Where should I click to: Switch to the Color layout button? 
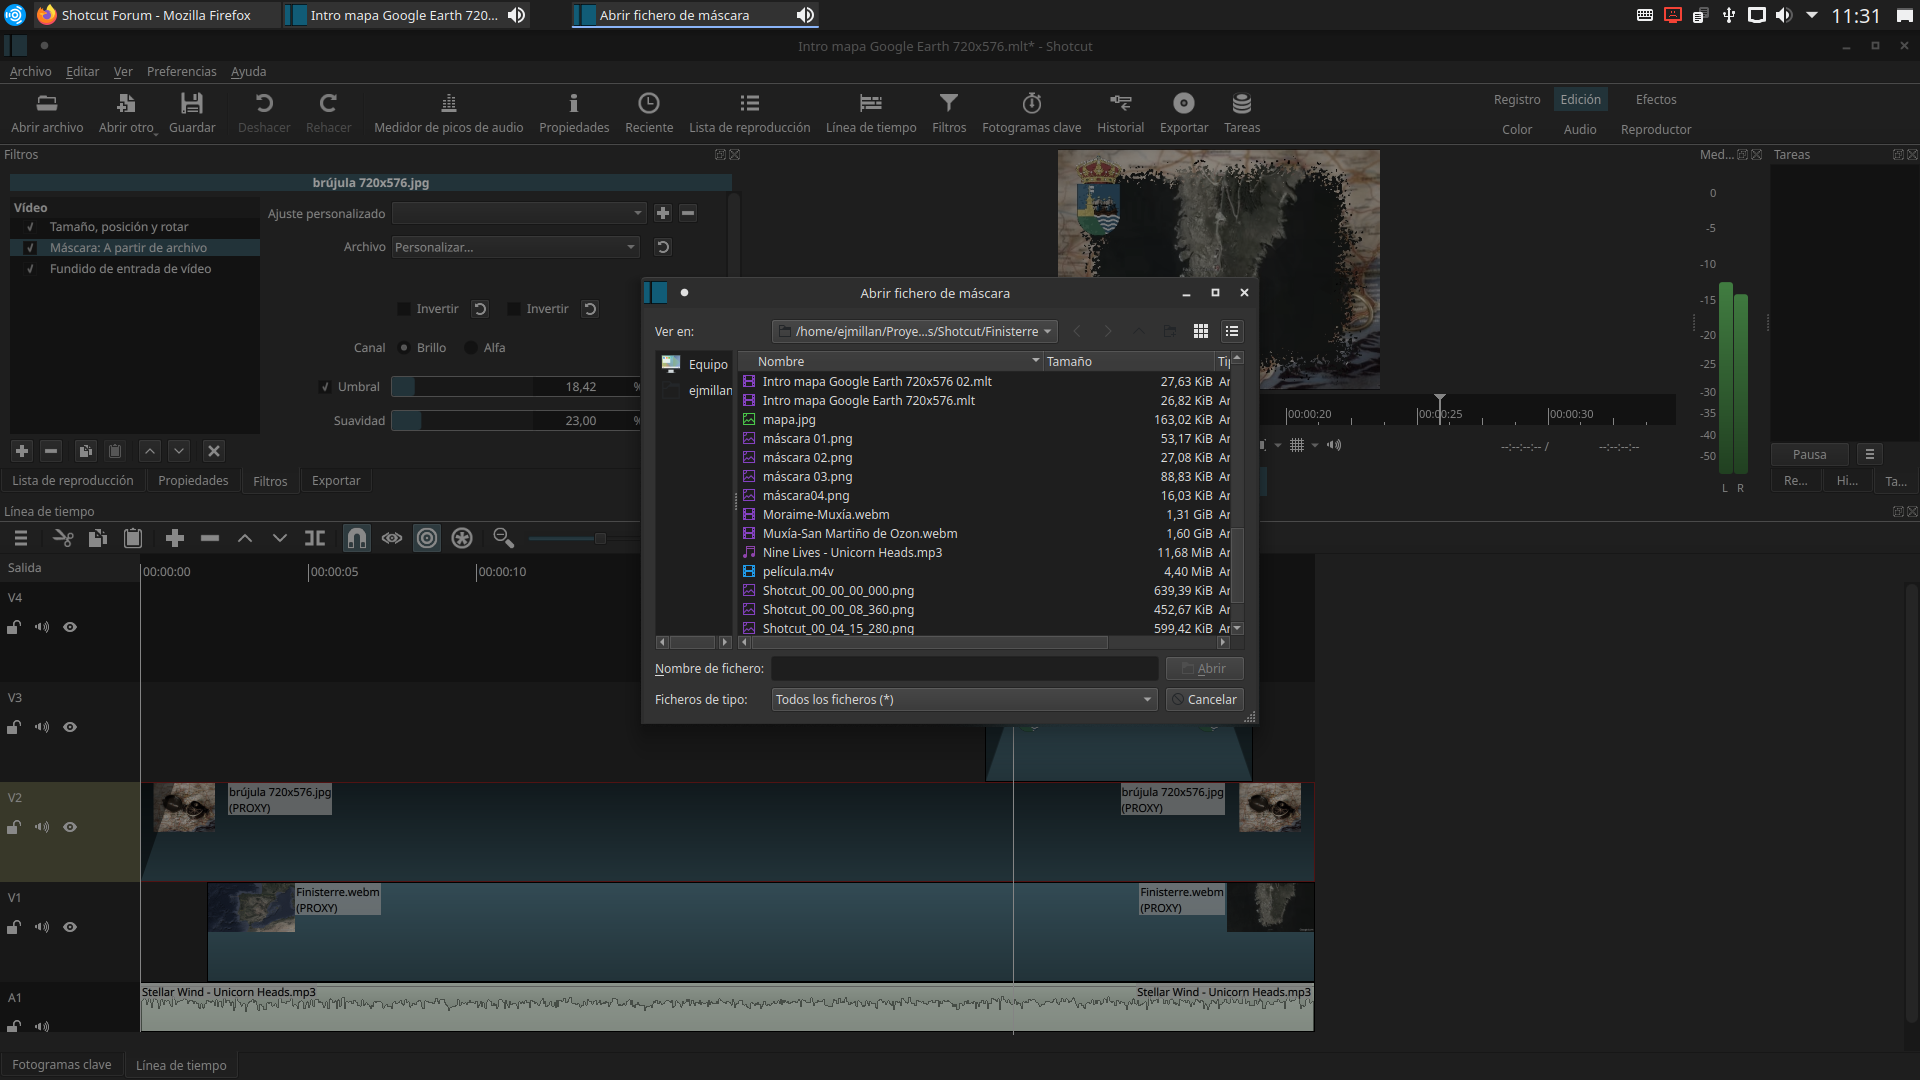point(1516,129)
